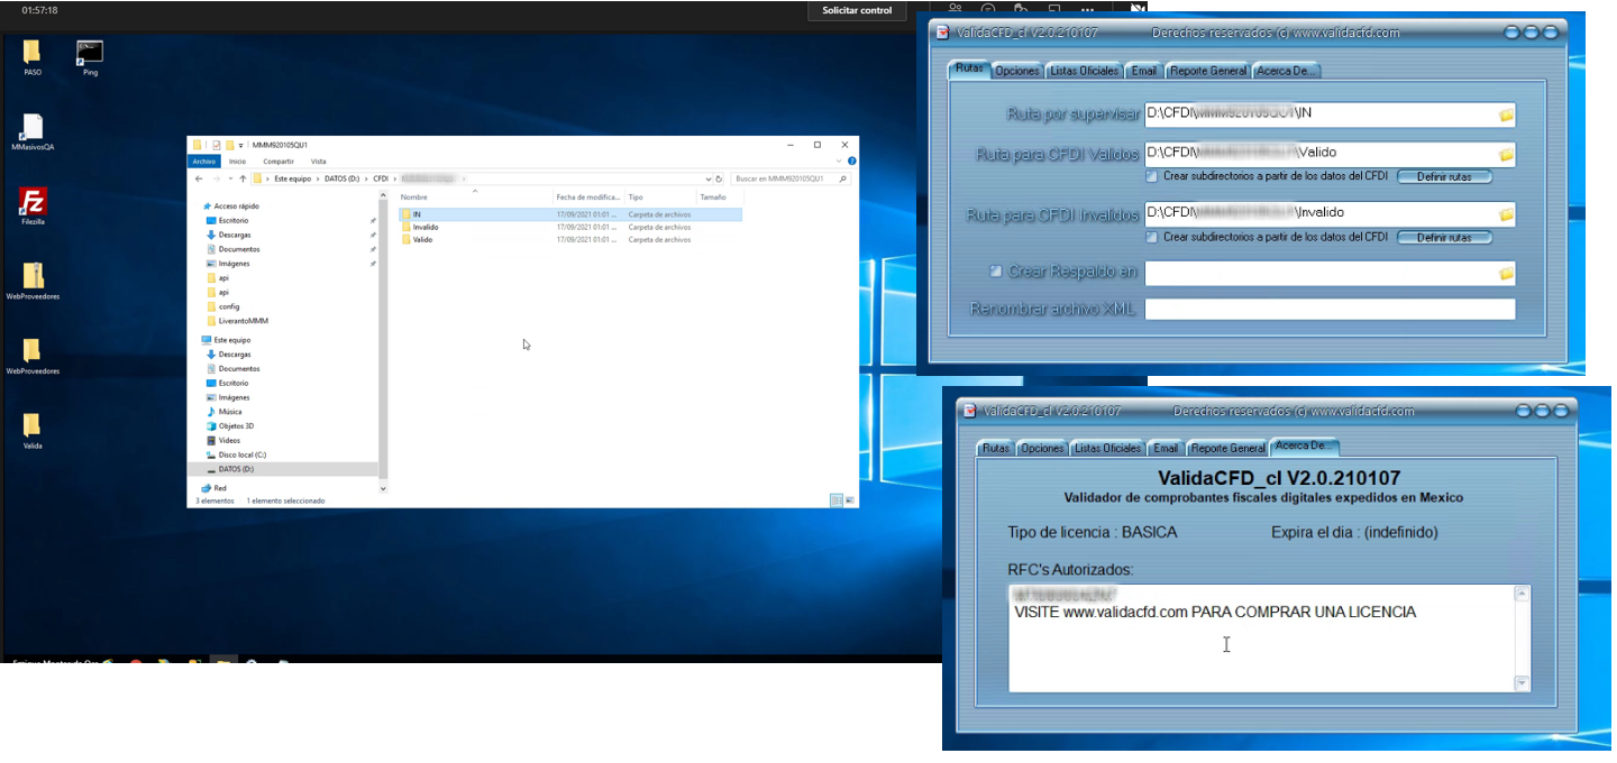Sort files by Tamaño column

click(713, 197)
